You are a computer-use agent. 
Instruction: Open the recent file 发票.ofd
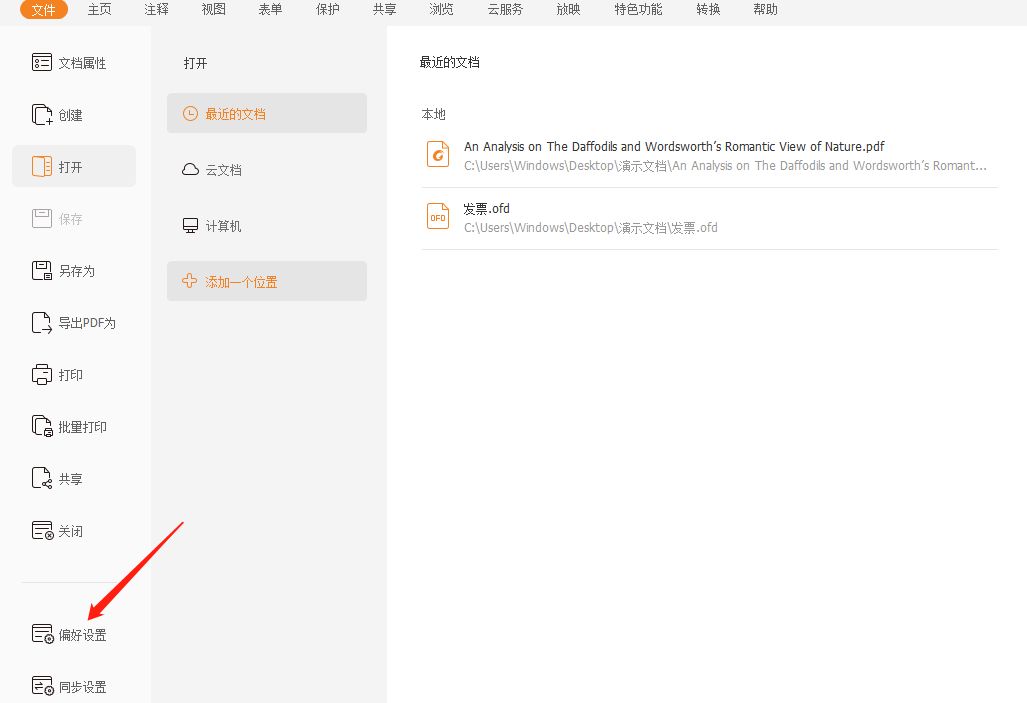point(486,209)
